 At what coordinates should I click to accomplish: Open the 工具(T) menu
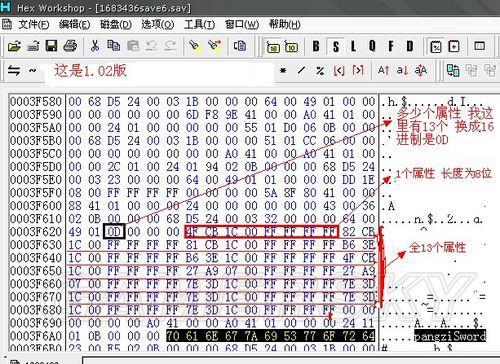(199, 24)
